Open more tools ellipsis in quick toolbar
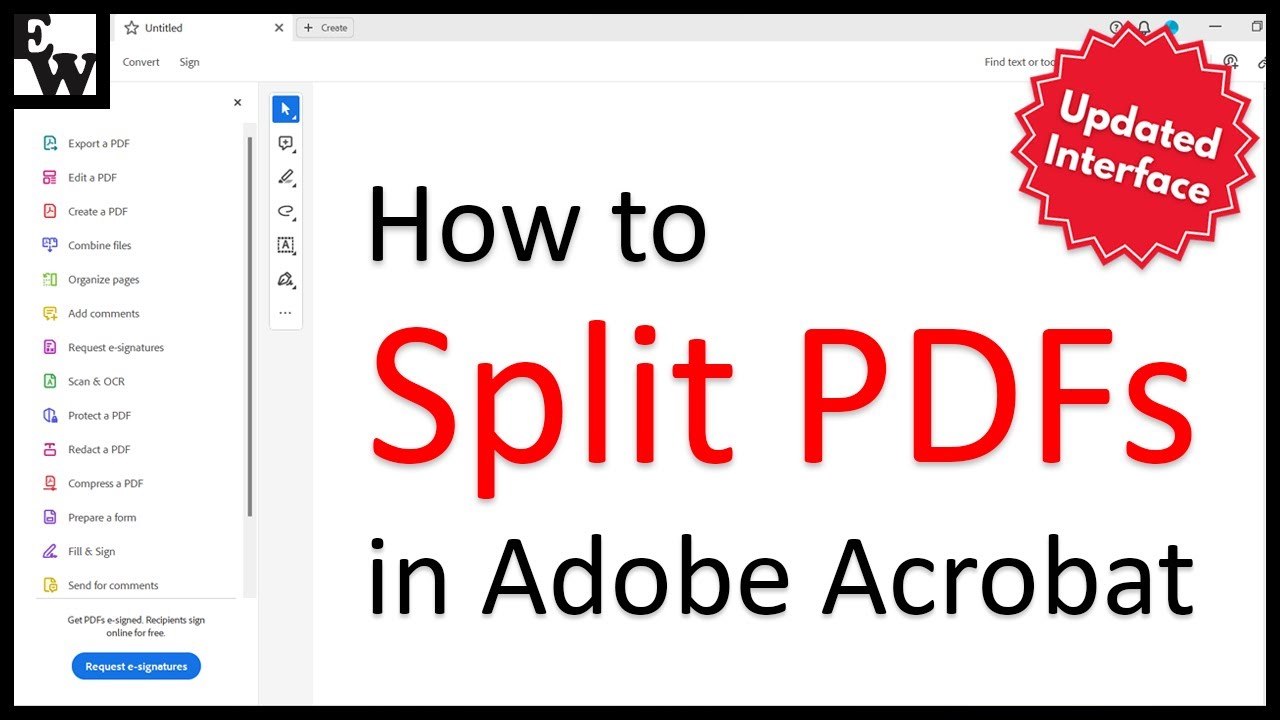Viewport: 1280px width, 720px height. 286,313
